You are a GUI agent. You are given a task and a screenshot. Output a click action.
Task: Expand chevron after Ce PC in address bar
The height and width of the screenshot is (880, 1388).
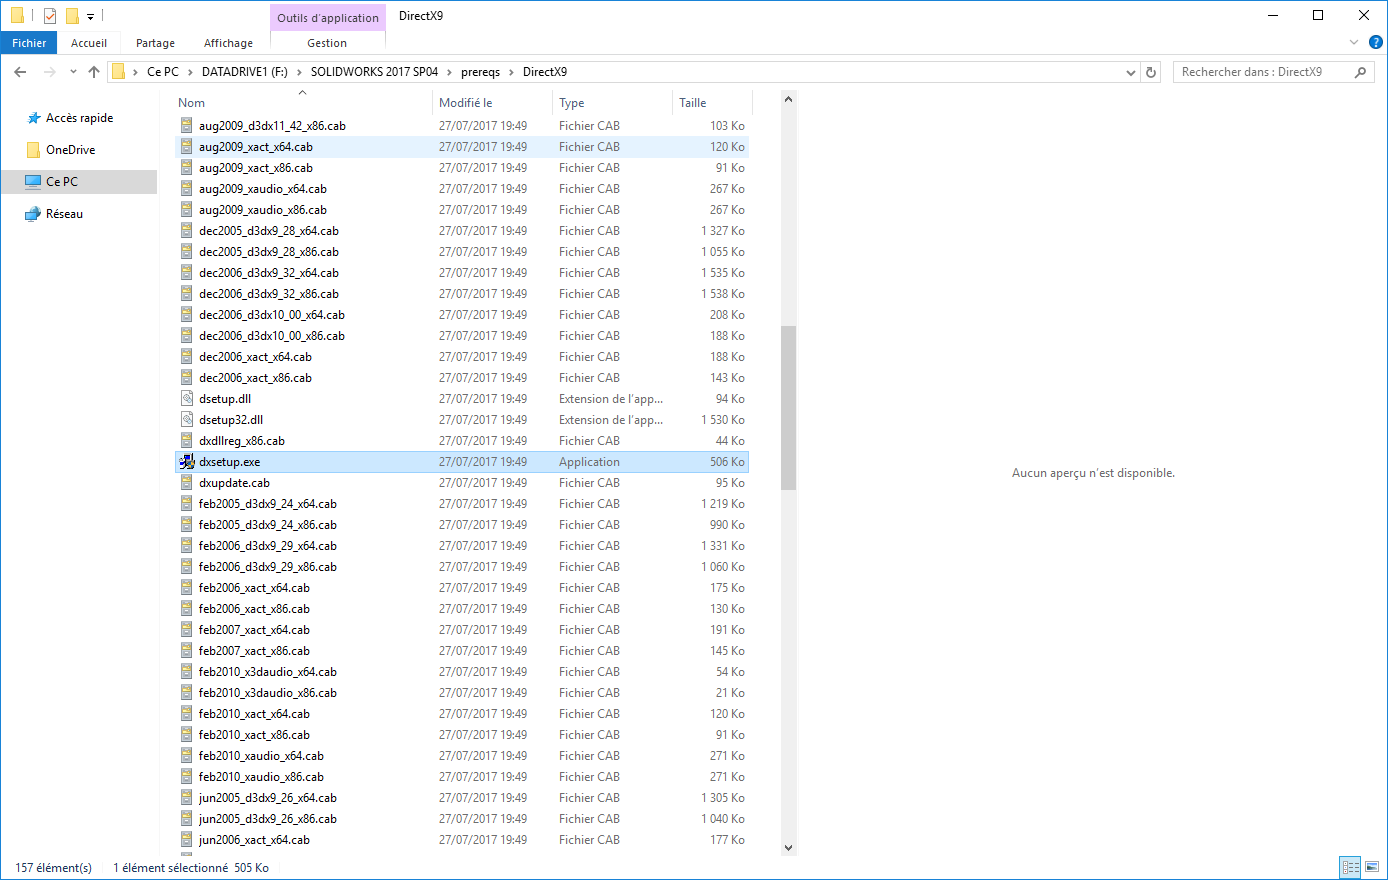coord(190,72)
